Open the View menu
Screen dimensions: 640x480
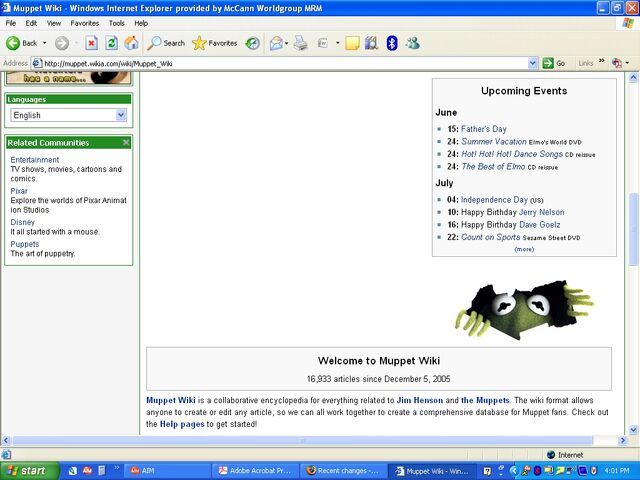tap(53, 23)
